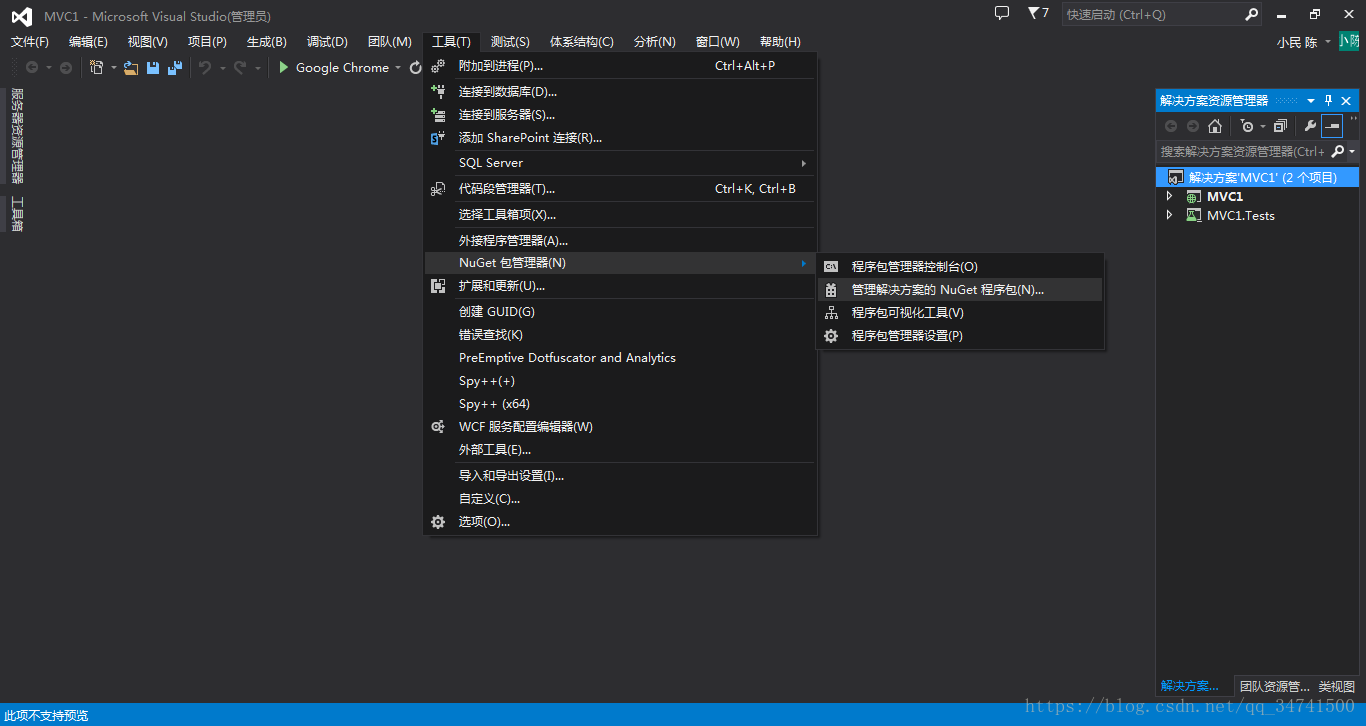The width and height of the screenshot is (1366, 726).
Task: Open the pending changes filter dropdown arrow
Action: (1263, 126)
